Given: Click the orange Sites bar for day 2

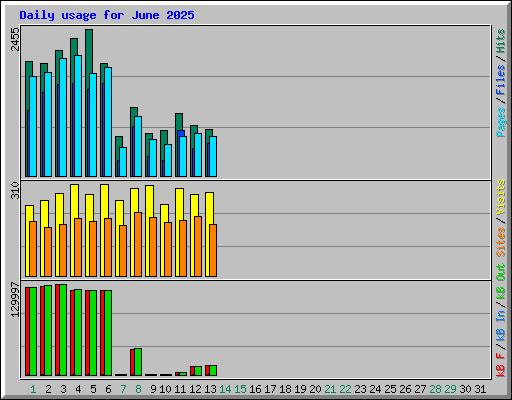Looking at the screenshot, I should [x=48, y=252].
